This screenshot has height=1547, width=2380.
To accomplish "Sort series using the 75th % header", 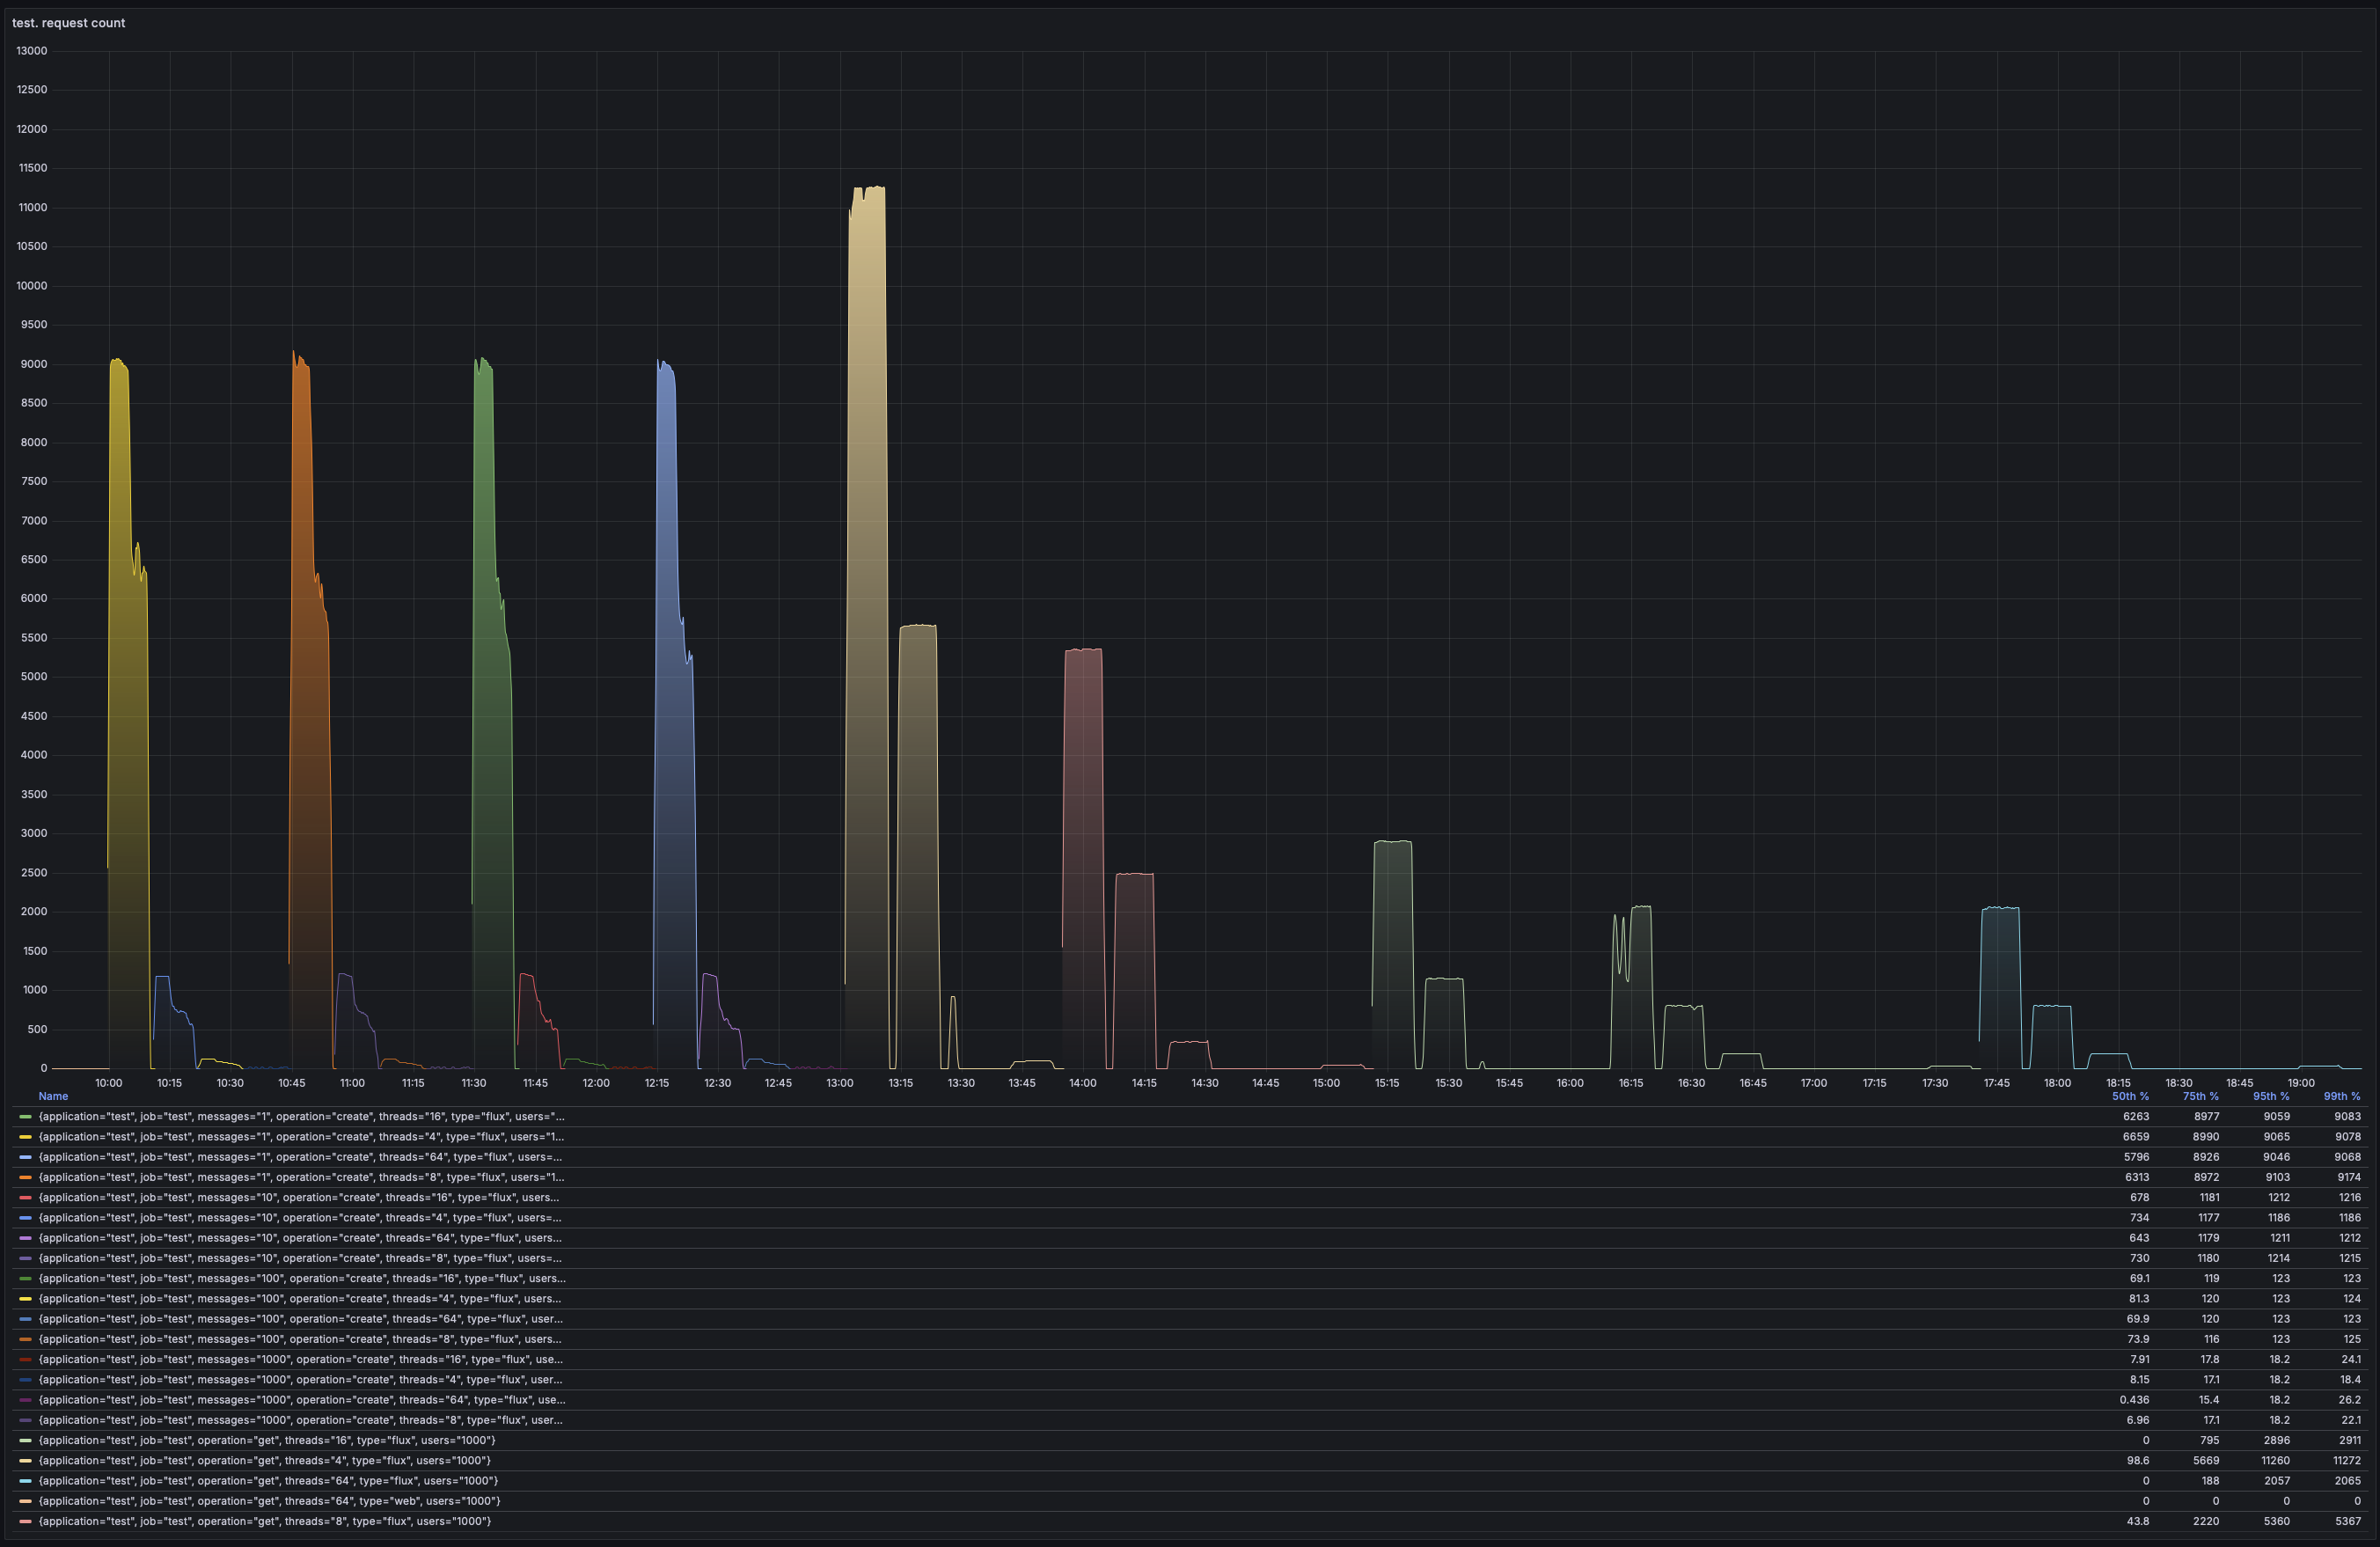I will pos(2200,1096).
